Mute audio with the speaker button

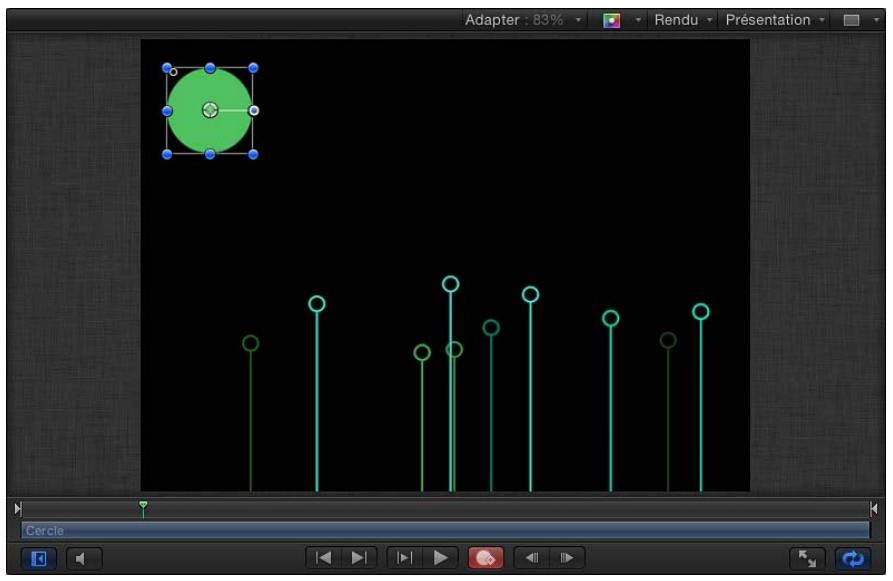(x=84, y=558)
